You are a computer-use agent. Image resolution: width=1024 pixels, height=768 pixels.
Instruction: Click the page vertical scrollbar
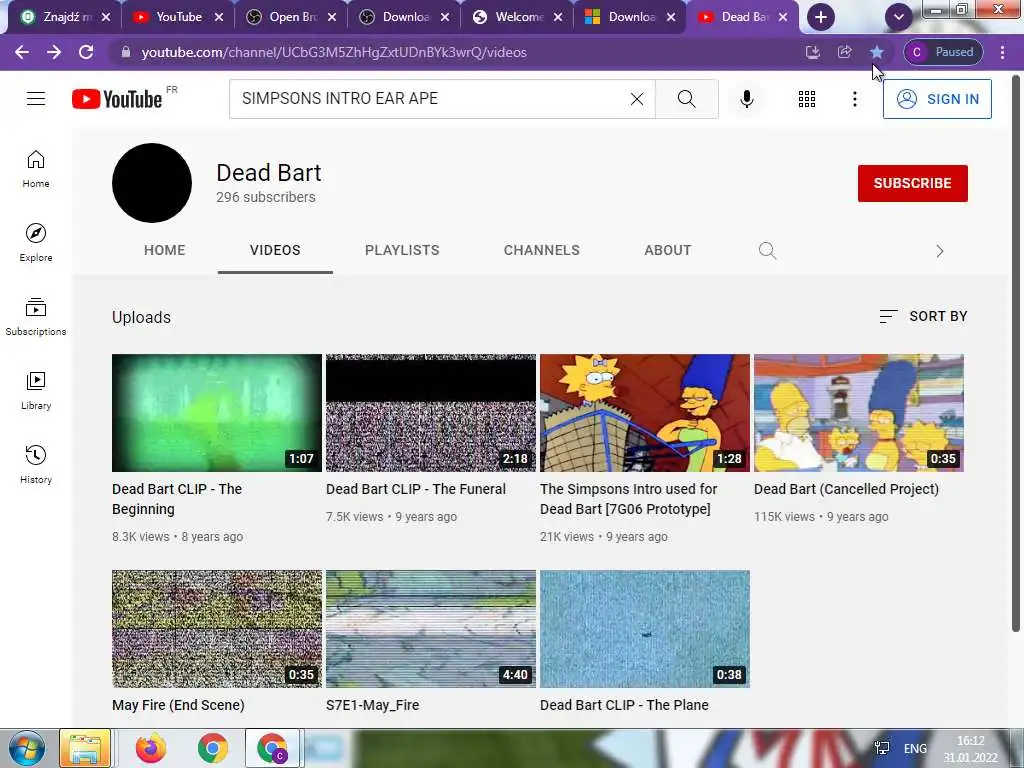click(1016, 353)
